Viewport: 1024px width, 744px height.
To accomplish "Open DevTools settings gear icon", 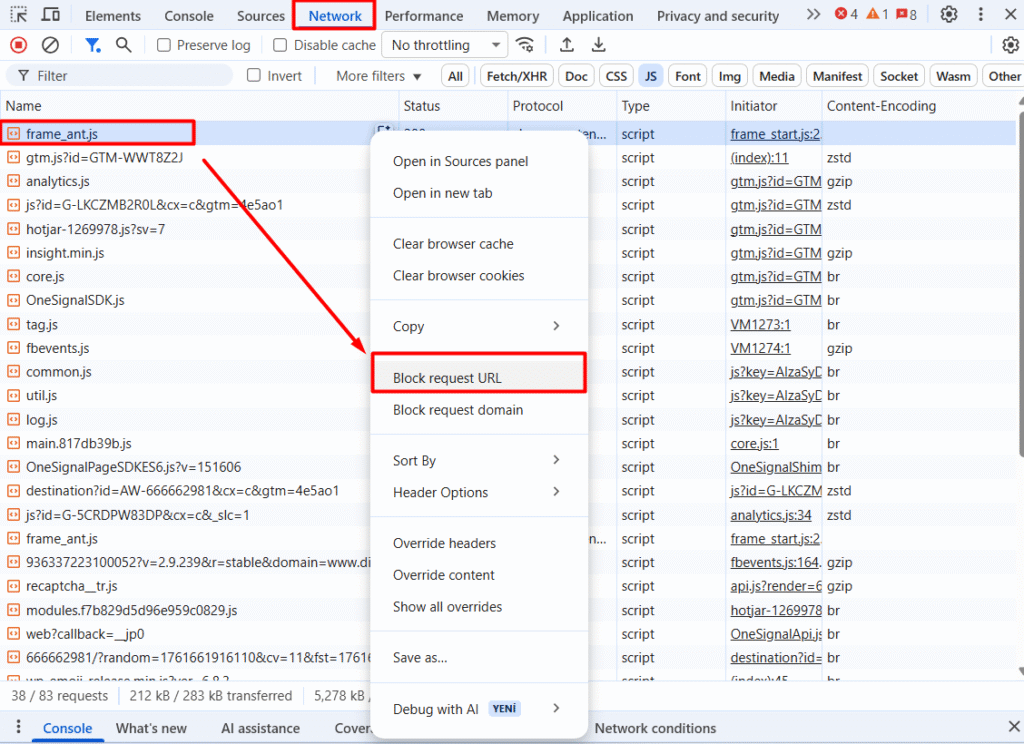I will pyautogui.click(x=949, y=15).
